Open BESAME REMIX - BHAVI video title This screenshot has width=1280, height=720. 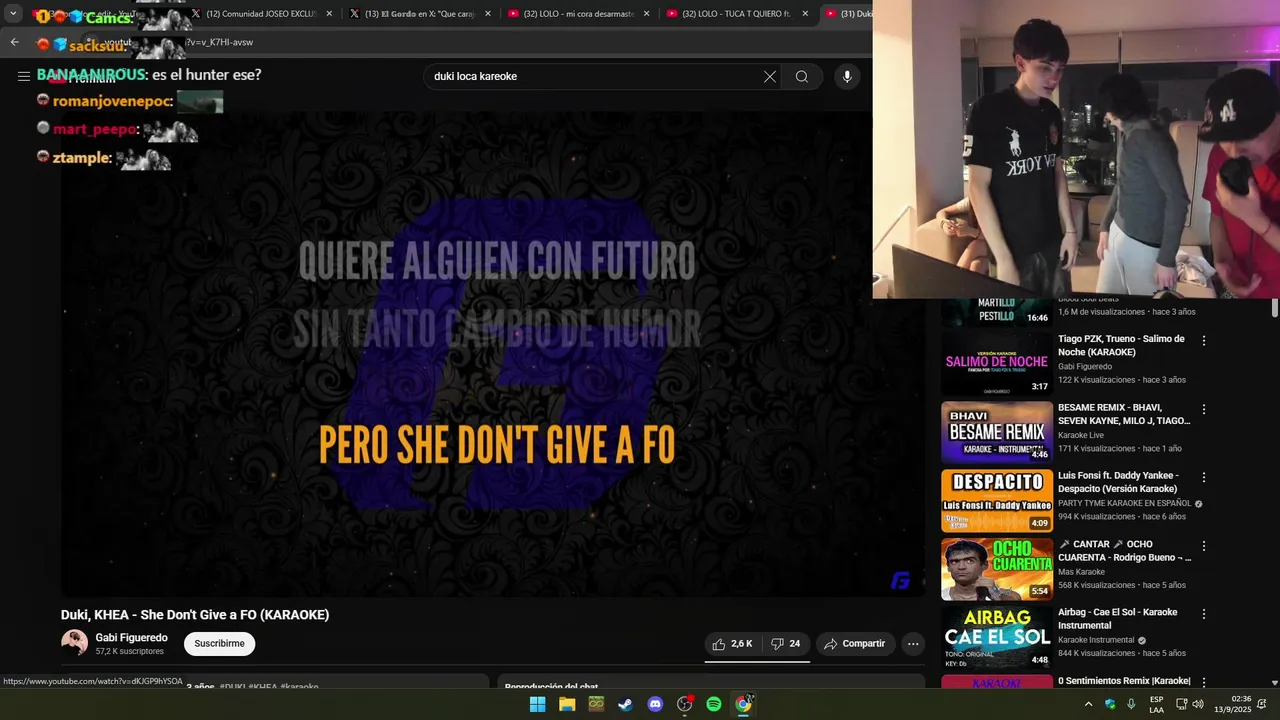1124,414
